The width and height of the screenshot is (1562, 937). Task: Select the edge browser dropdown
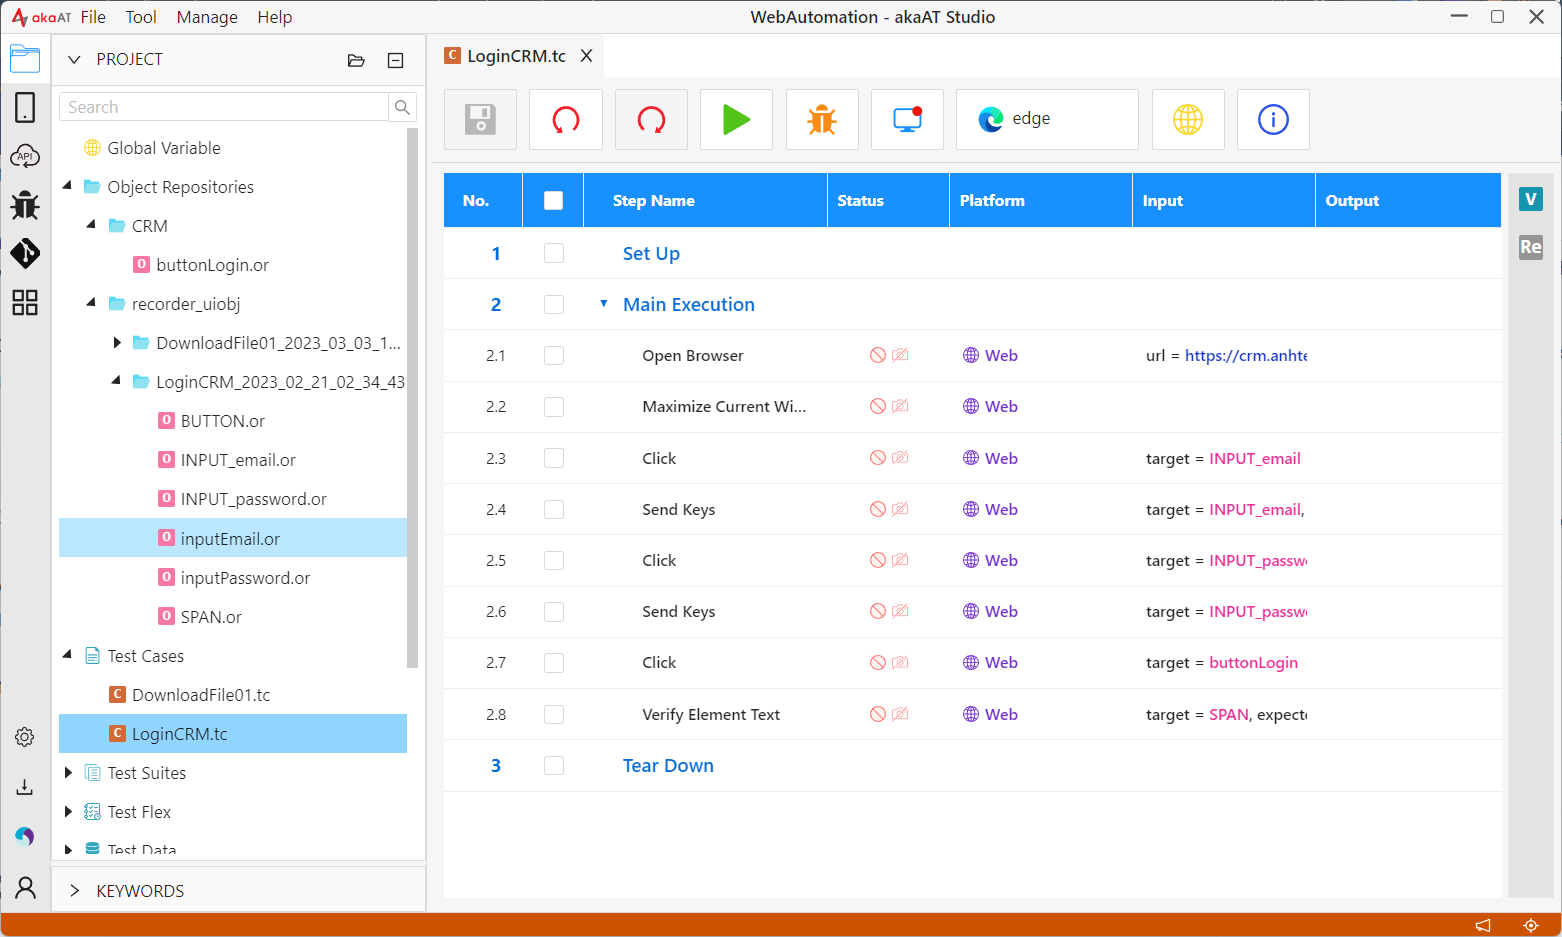click(1047, 119)
